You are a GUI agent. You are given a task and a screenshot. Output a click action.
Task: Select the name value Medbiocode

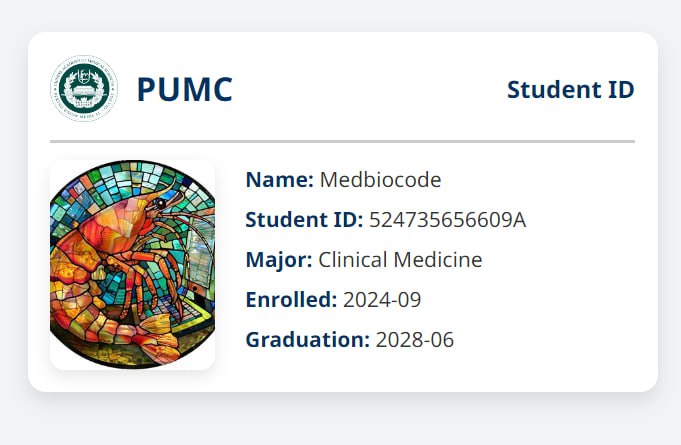click(380, 180)
